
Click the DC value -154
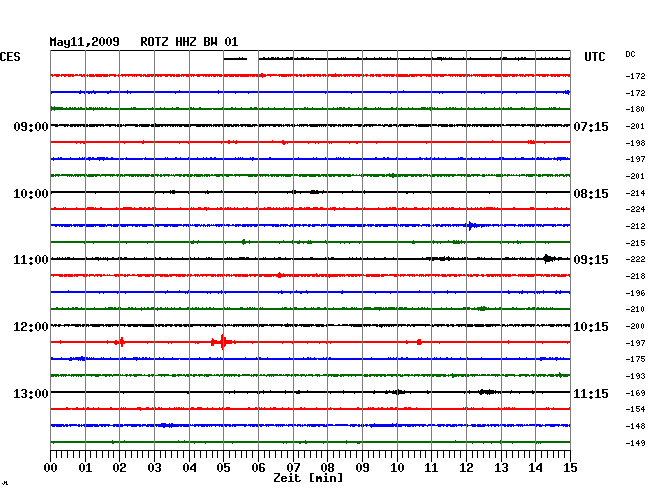click(x=635, y=409)
